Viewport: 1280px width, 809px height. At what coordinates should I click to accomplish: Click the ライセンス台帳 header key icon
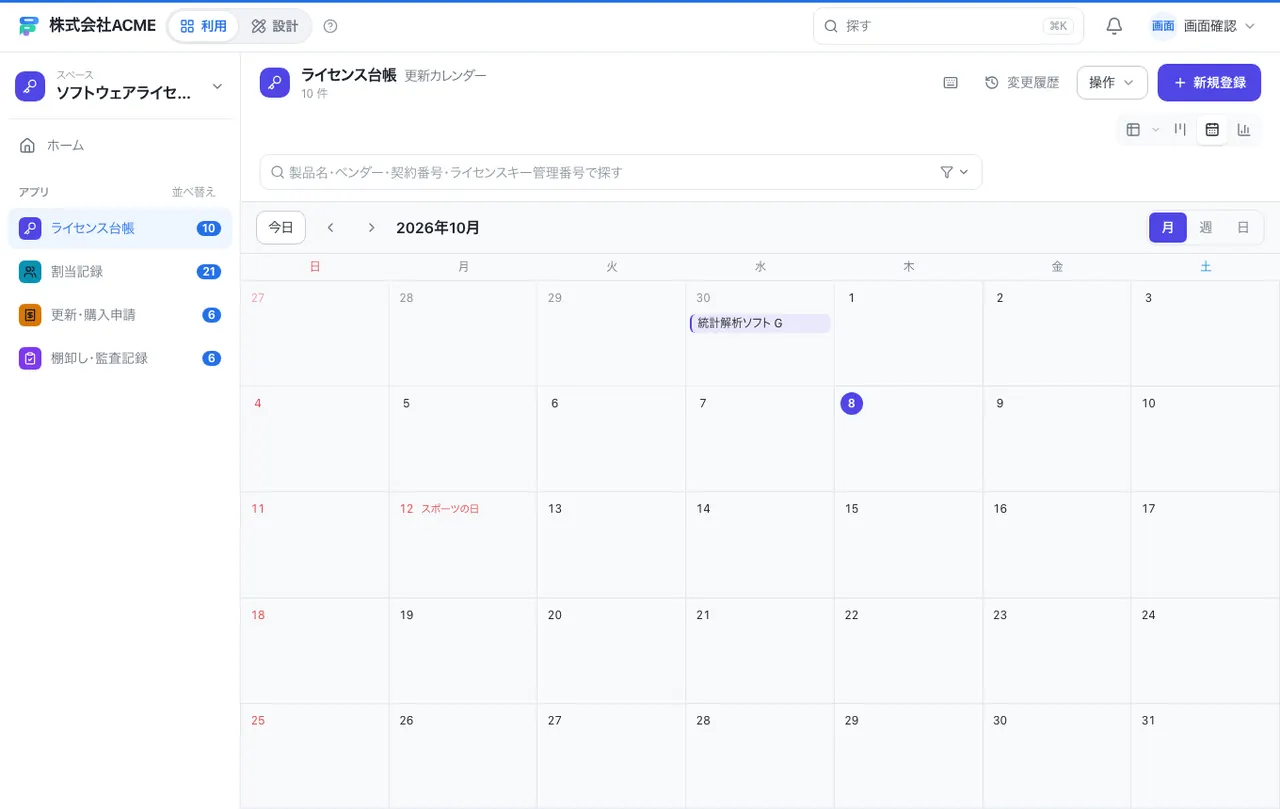[x=275, y=83]
